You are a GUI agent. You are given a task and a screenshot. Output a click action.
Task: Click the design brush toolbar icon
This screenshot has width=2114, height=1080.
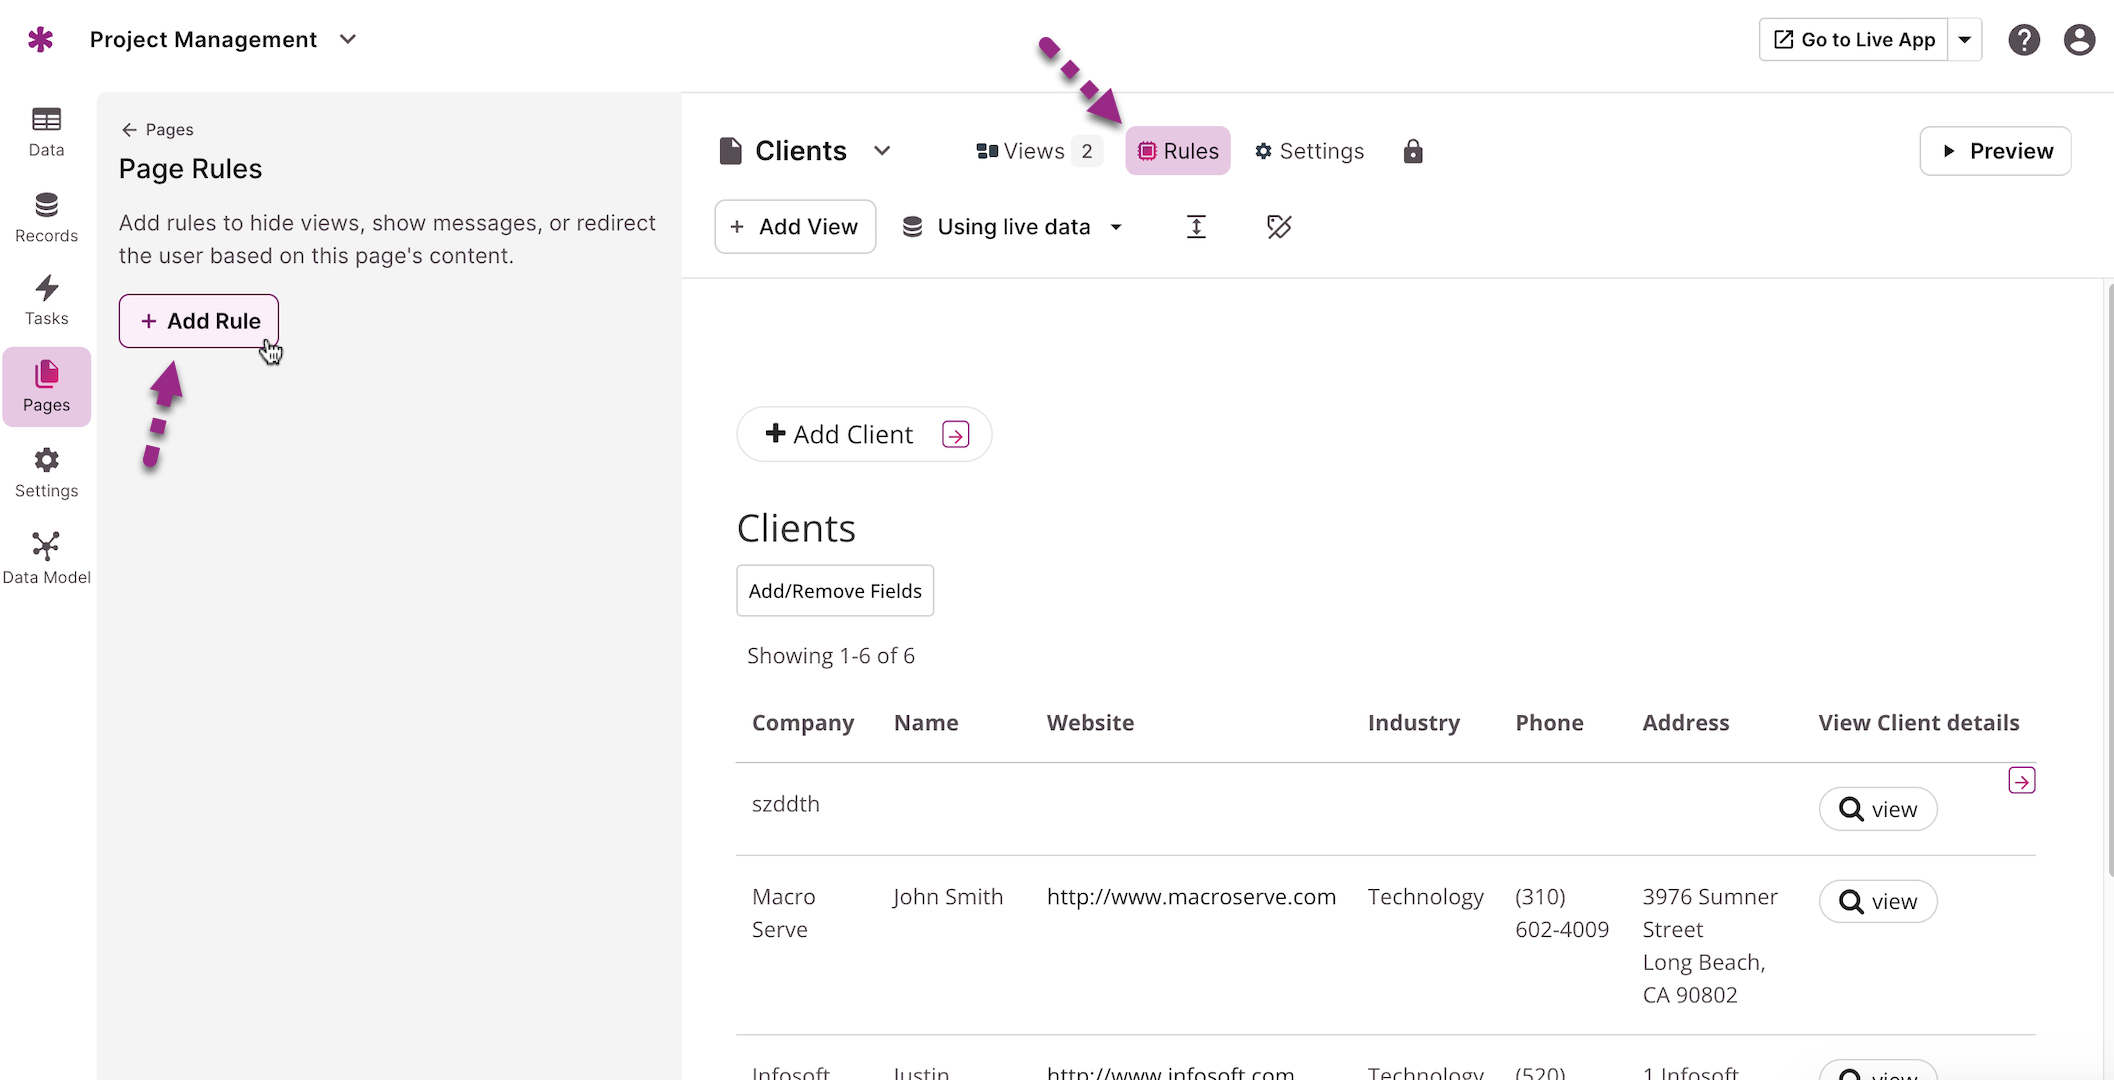pyautogui.click(x=1279, y=227)
